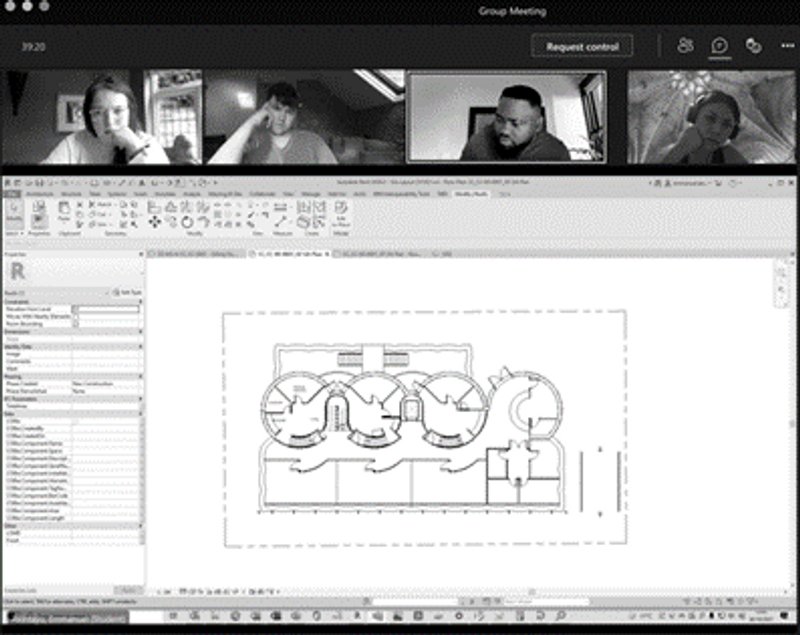
Task: Open the More actions ellipsis menu
Action: pos(787,46)
